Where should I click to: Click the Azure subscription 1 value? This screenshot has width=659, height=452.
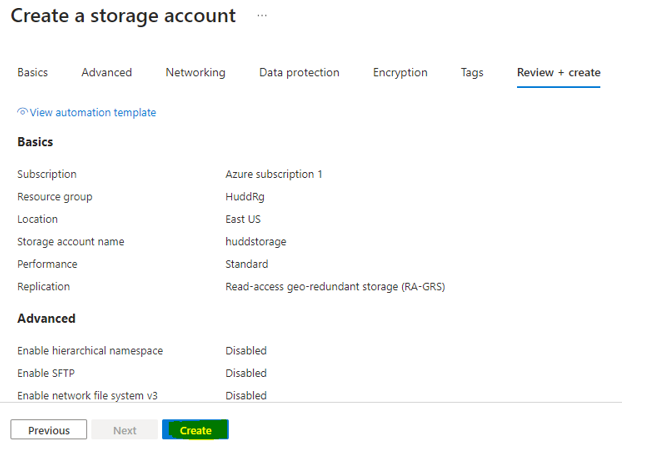pos(274,174)
